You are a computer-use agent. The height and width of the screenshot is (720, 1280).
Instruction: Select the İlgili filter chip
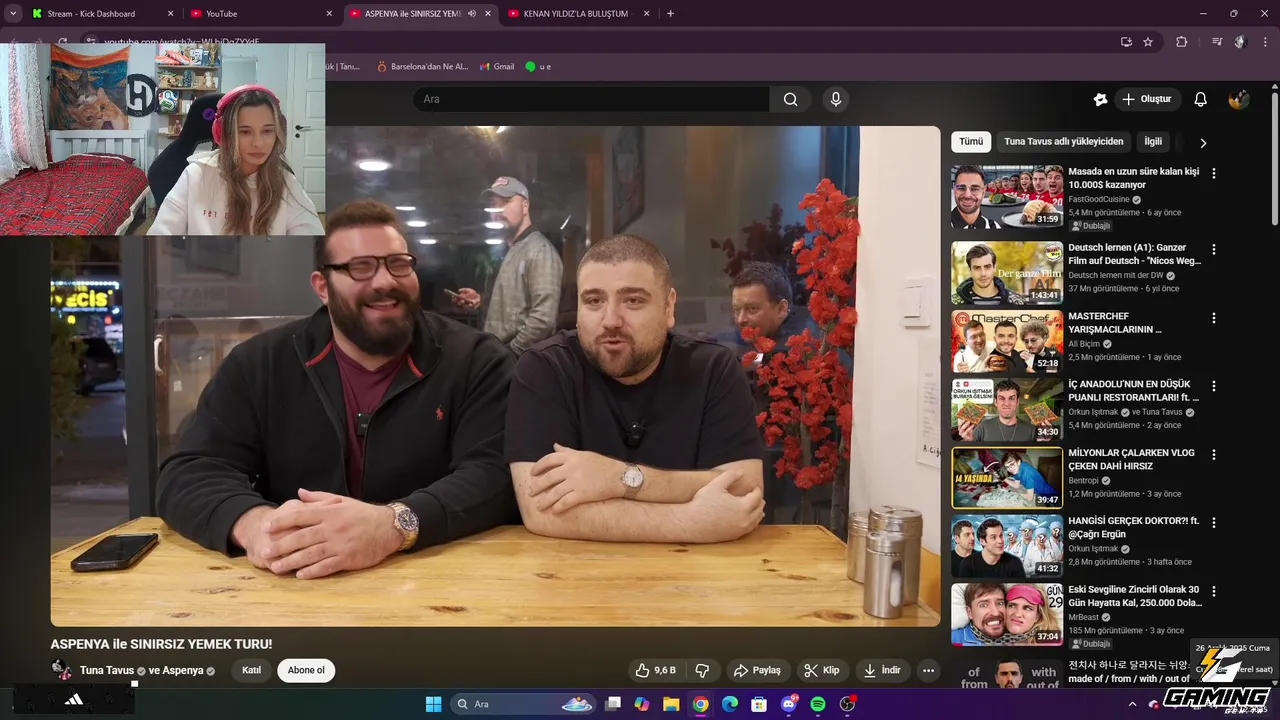pyautogui.click(x=1153, y=142)
